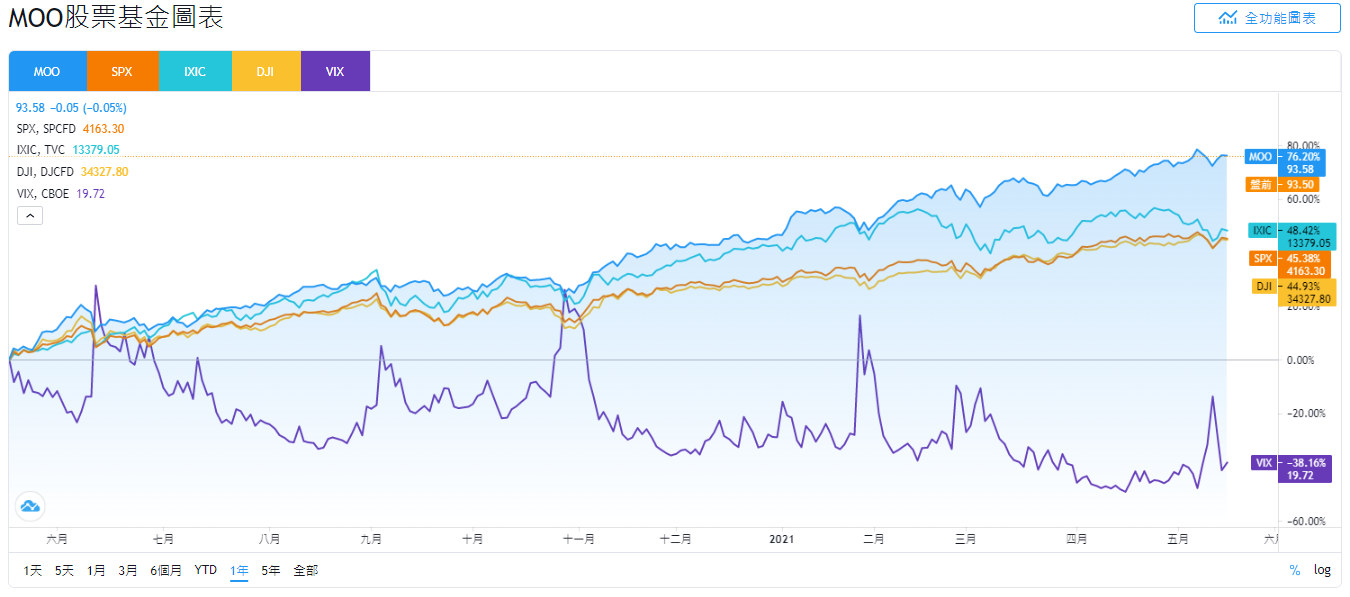The image size is (1350, 597).
Task: Set range to 1月
Action: pyautogui.click(x=96, y=570)
